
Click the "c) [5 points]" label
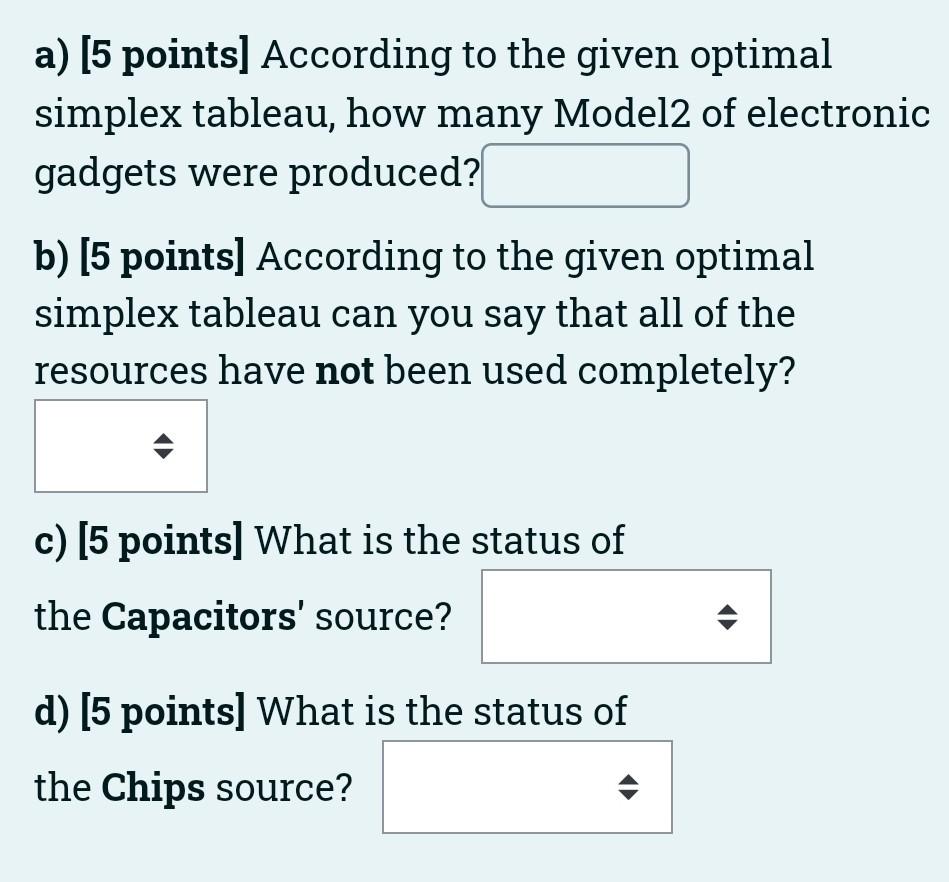tap(138, 541)
